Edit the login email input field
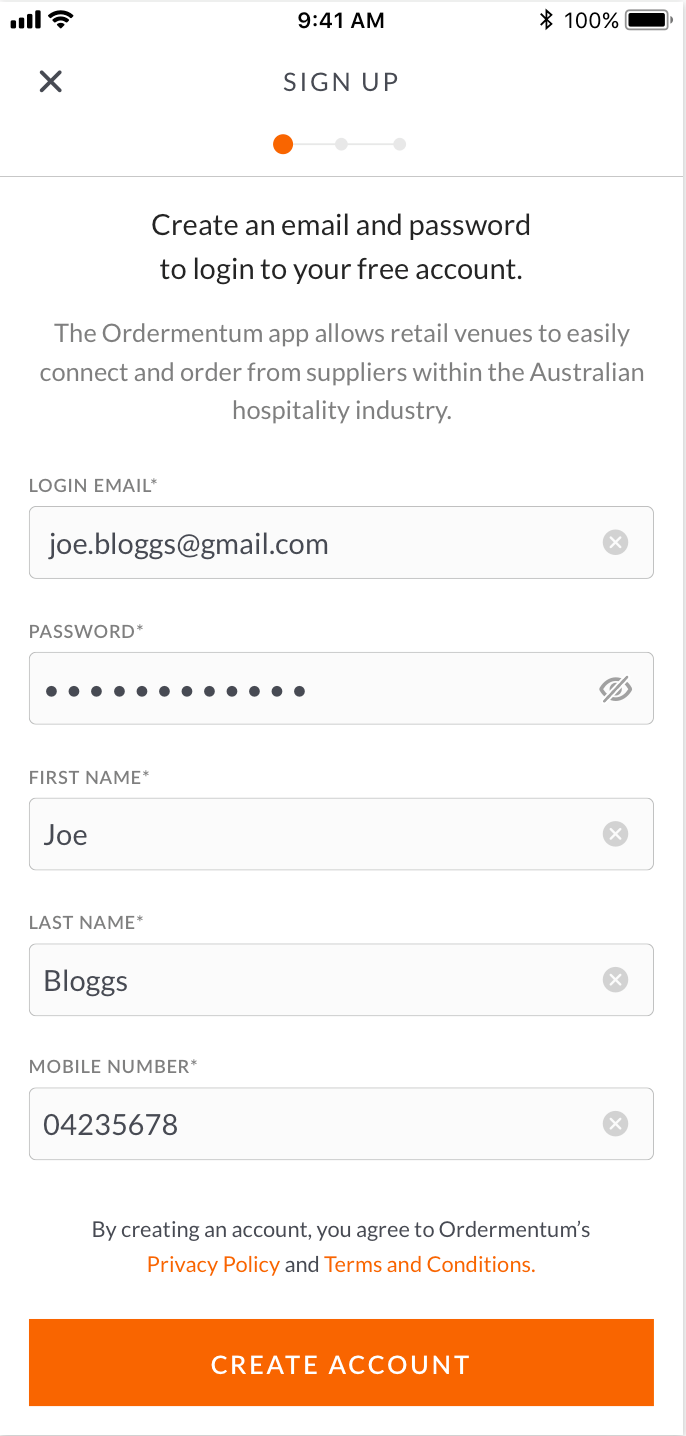This screenshot has width=686, height=1436. click(310, 543)
